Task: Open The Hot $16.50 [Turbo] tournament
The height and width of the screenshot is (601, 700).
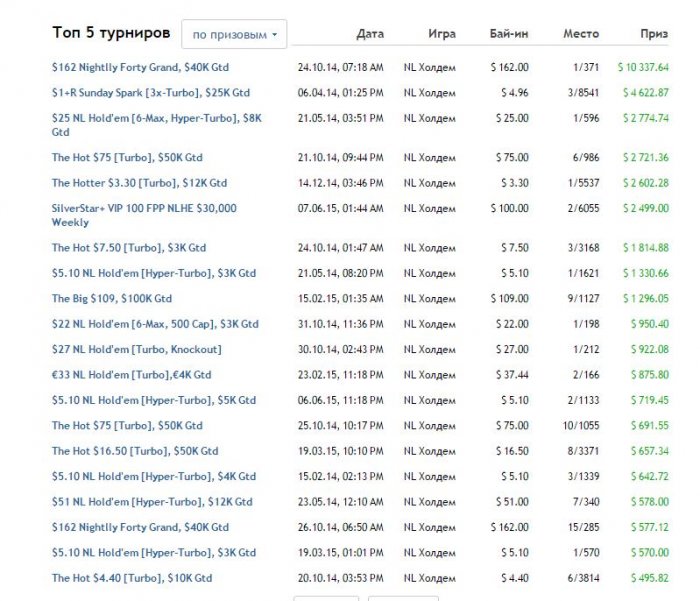Action: click(132, 451)
